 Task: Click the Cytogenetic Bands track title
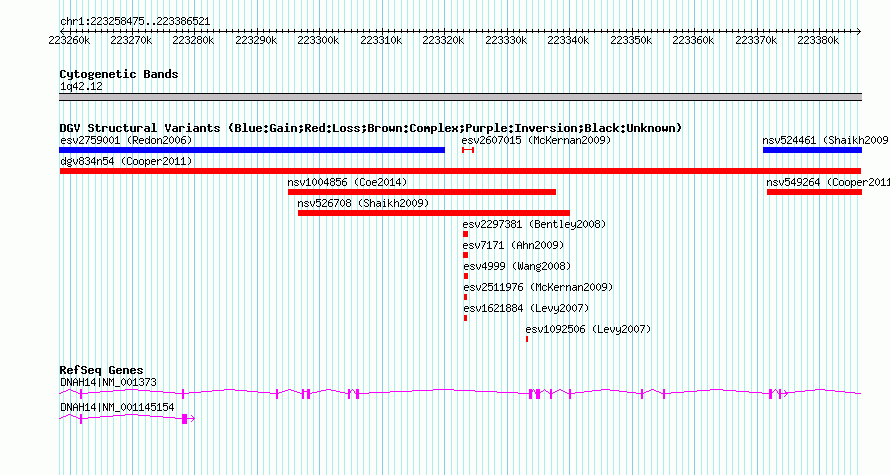pyautogui.click(x=119, y=74)
